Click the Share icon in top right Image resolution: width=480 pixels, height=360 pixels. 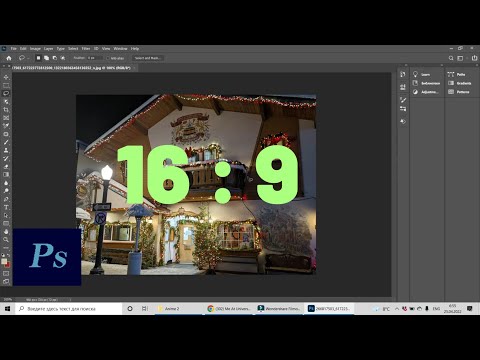(x=474, y=58)
